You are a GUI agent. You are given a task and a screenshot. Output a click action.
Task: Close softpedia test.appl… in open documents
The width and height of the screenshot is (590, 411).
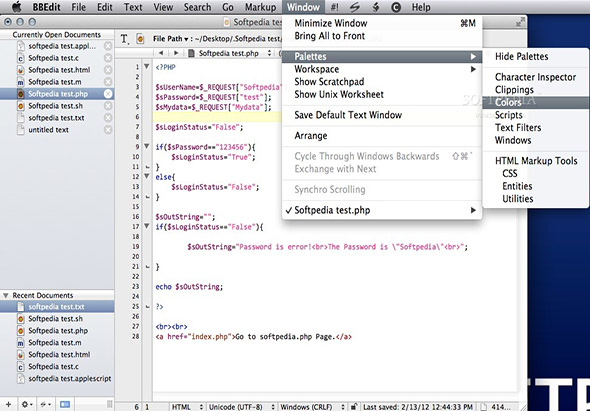coord(108,46)
